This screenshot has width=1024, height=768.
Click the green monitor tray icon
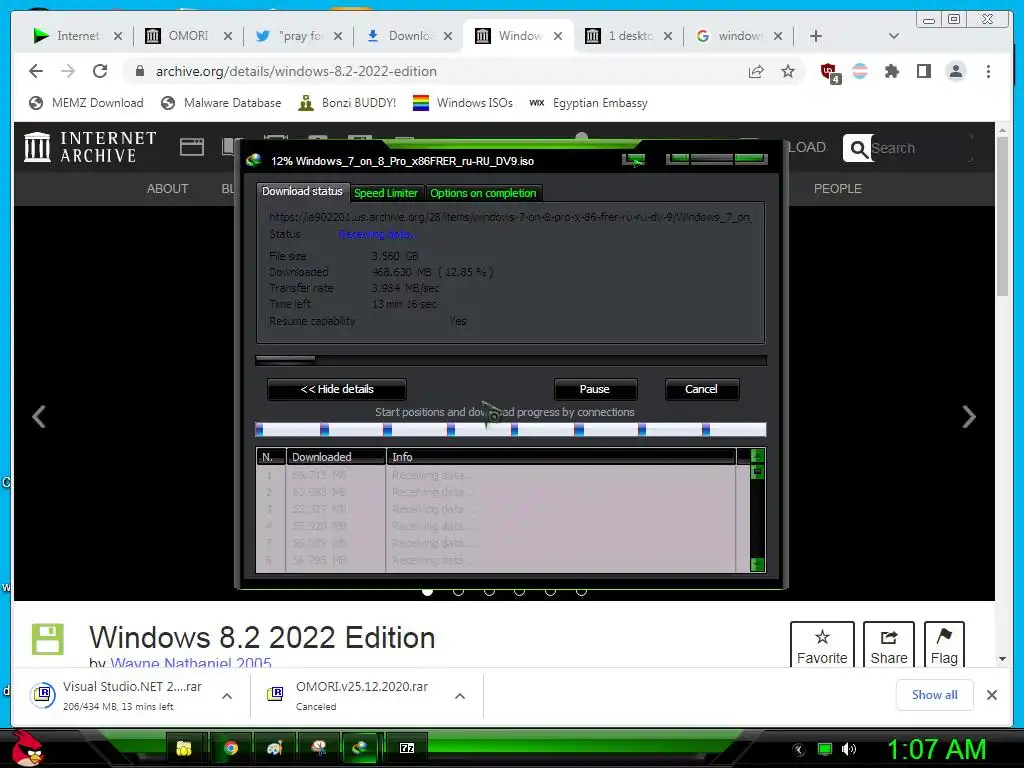[825, 749]
